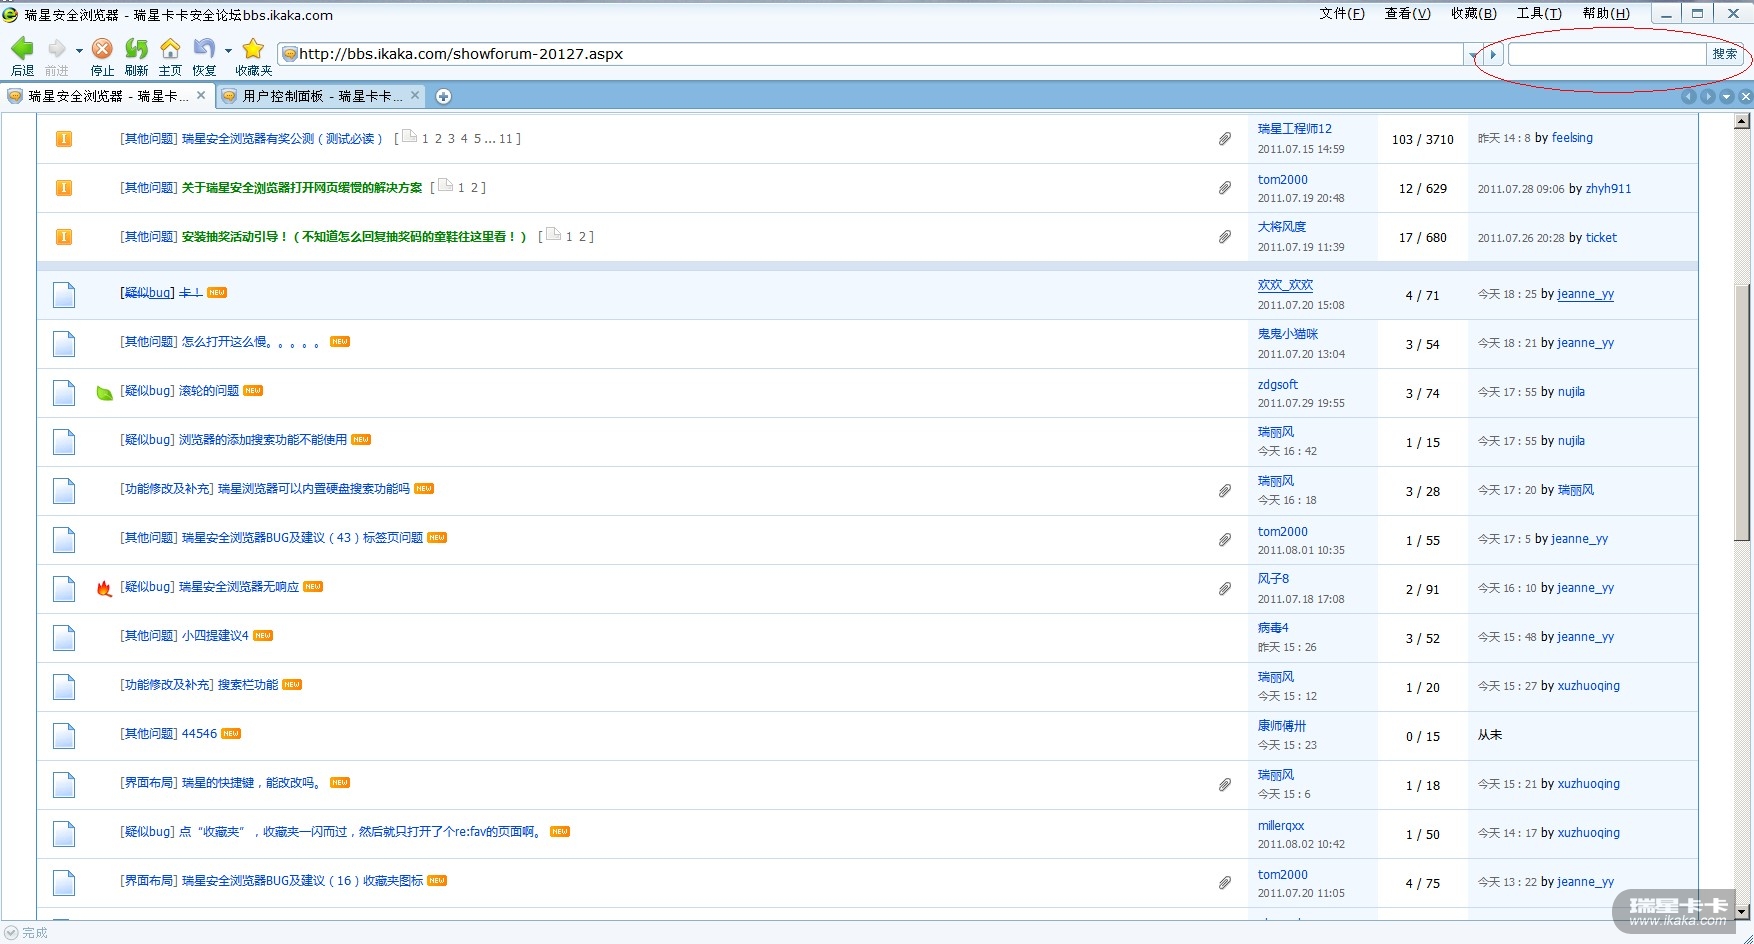1754x944 pixels.
Task: Click the reply count 103 / 3710
Action: click(1423, 140)
